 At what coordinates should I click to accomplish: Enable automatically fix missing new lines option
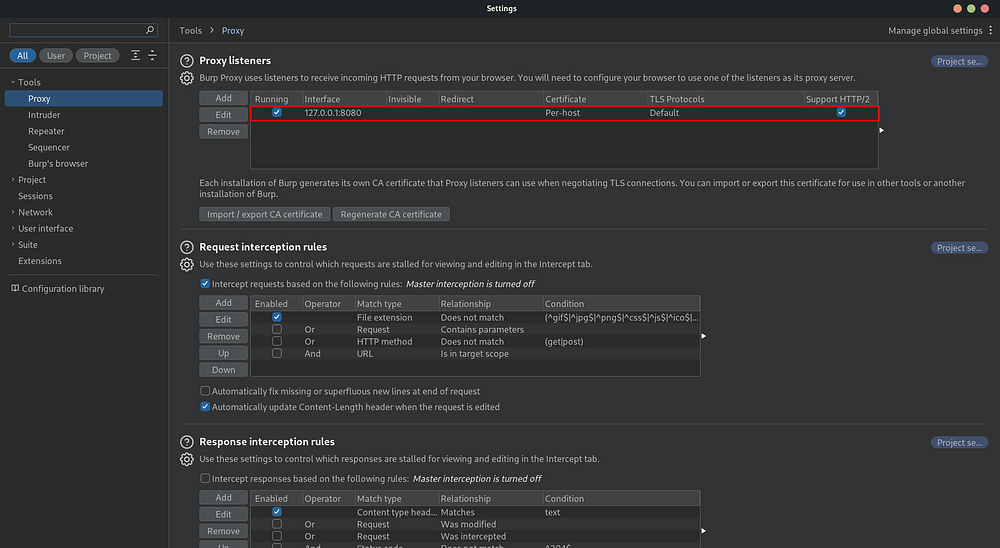coord(205,391)
